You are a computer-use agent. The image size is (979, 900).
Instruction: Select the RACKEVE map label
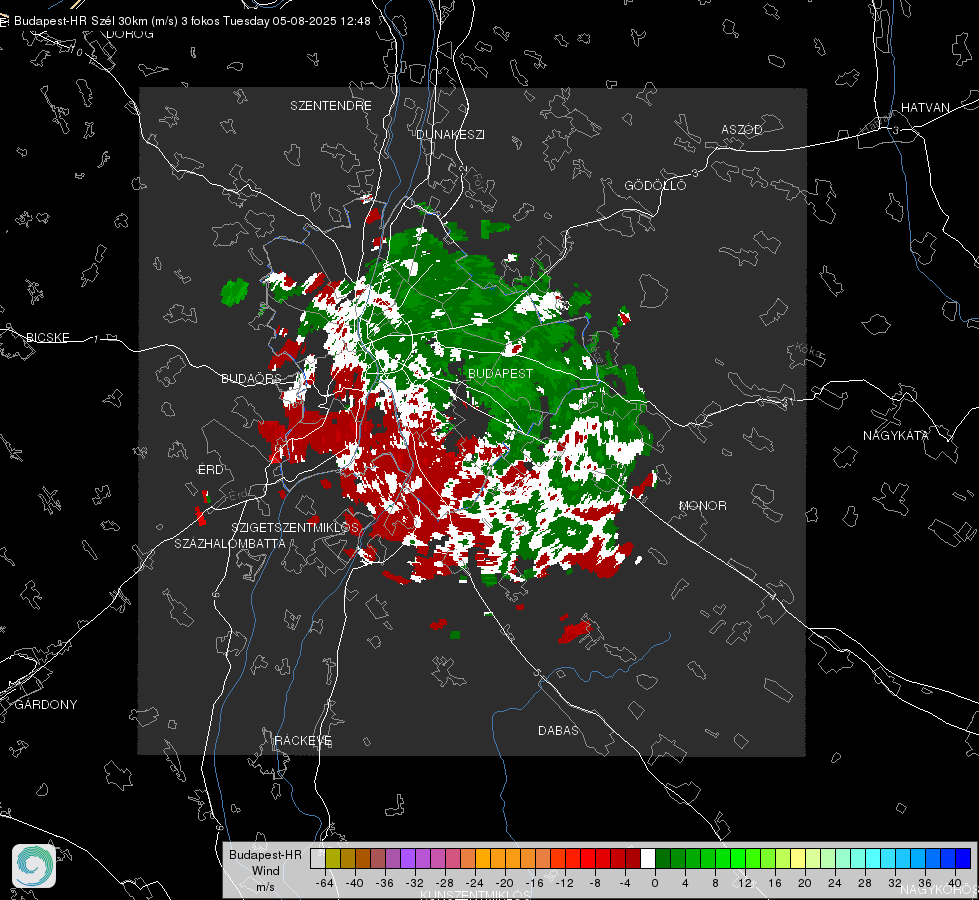click(x=303, y=741)
